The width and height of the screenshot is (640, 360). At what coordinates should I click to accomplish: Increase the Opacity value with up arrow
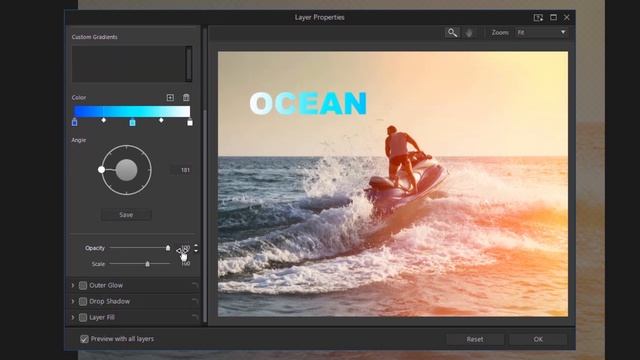pyautogui.click(x=196, y=246)
